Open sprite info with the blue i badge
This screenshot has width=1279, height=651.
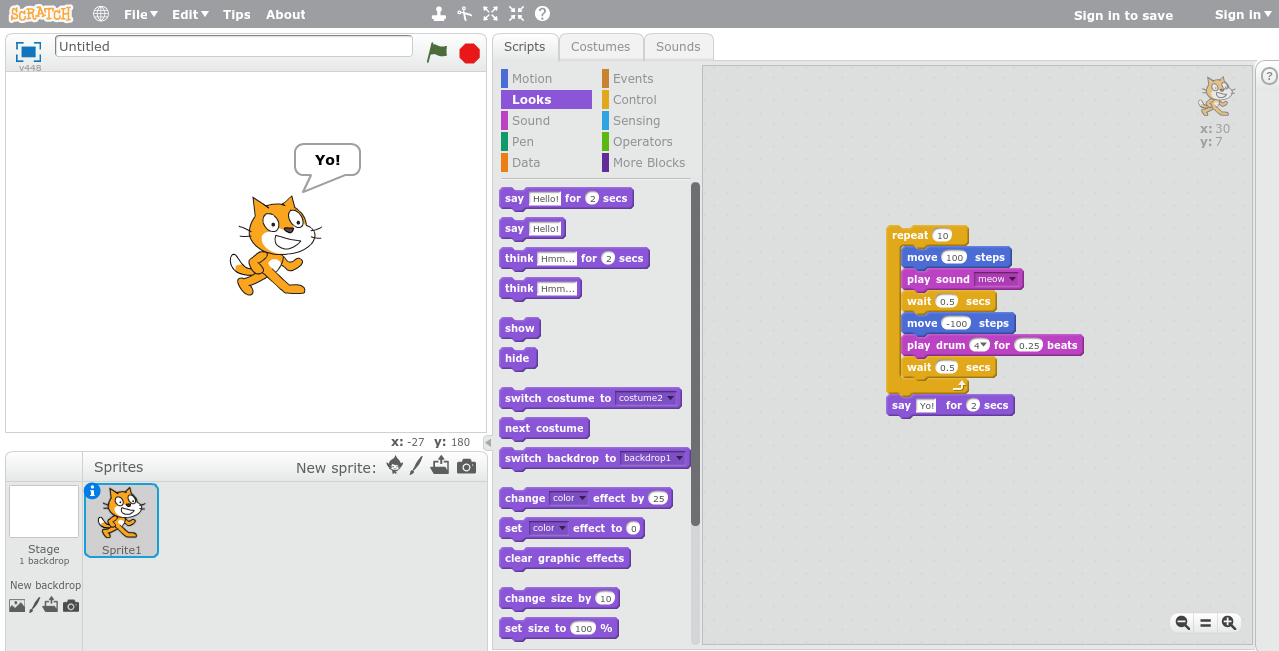coord(92,491)
